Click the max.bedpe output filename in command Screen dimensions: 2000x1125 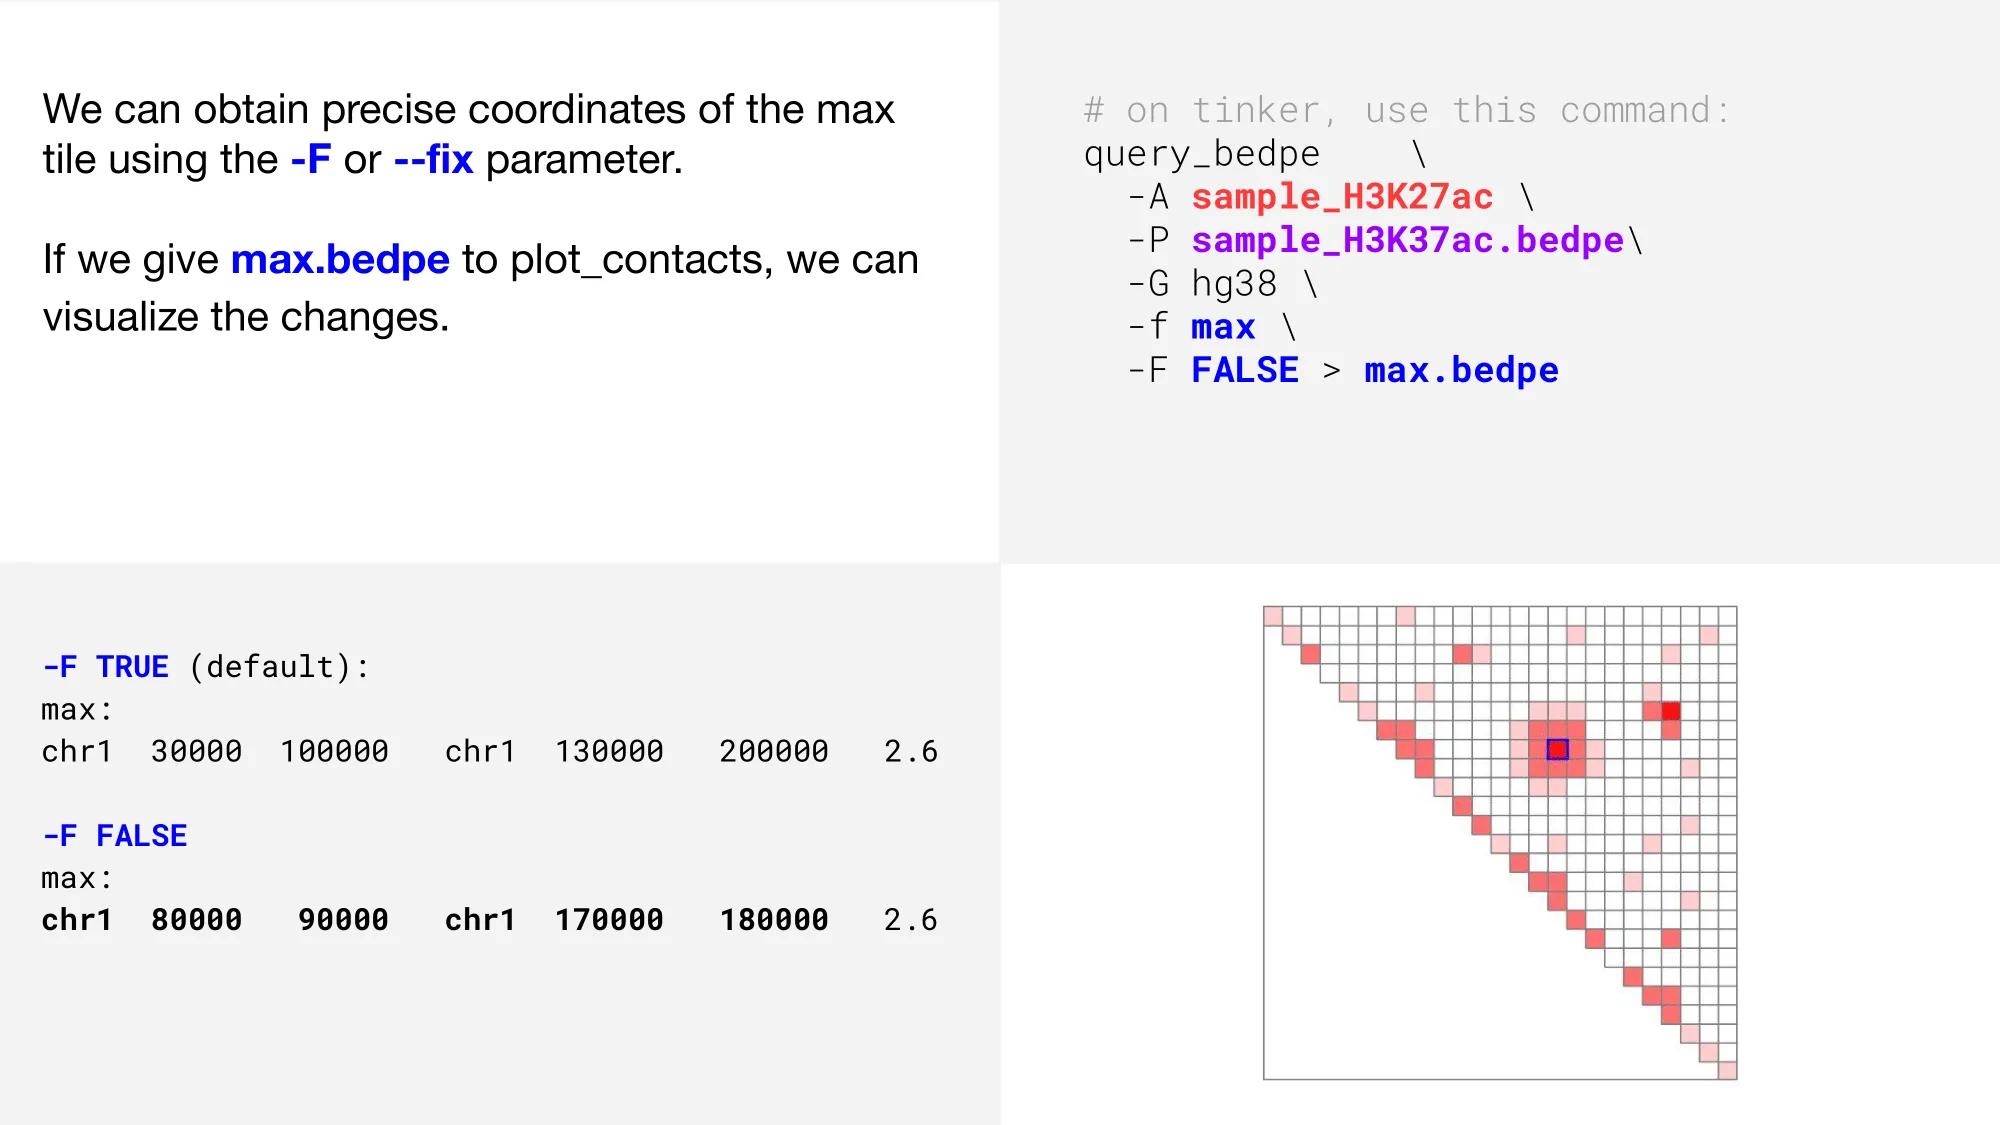pos(1461,371)
